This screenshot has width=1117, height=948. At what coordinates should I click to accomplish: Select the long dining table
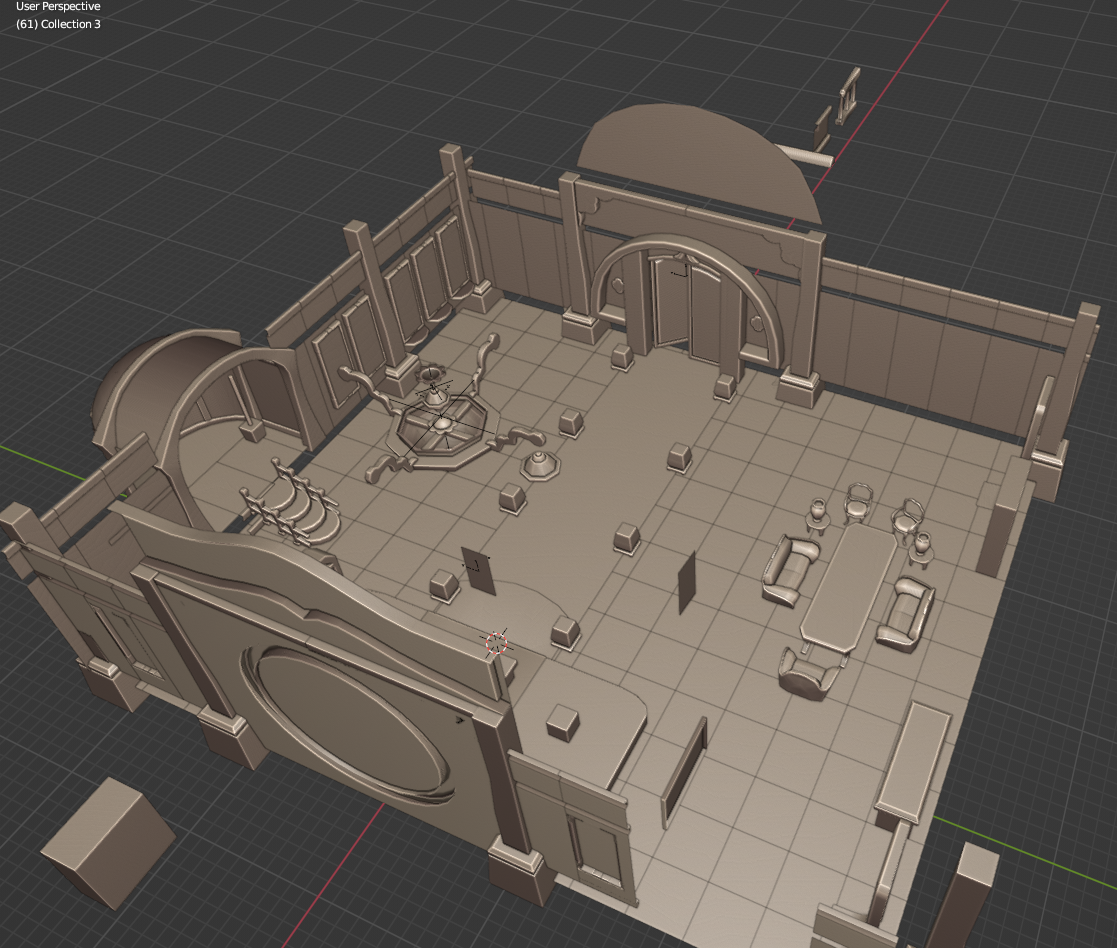tap(849, 586)
